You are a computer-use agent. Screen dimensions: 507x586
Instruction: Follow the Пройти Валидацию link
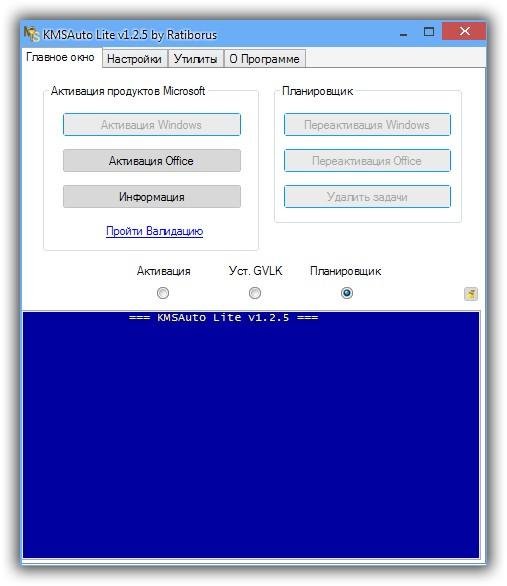click(x=155, y=231)
